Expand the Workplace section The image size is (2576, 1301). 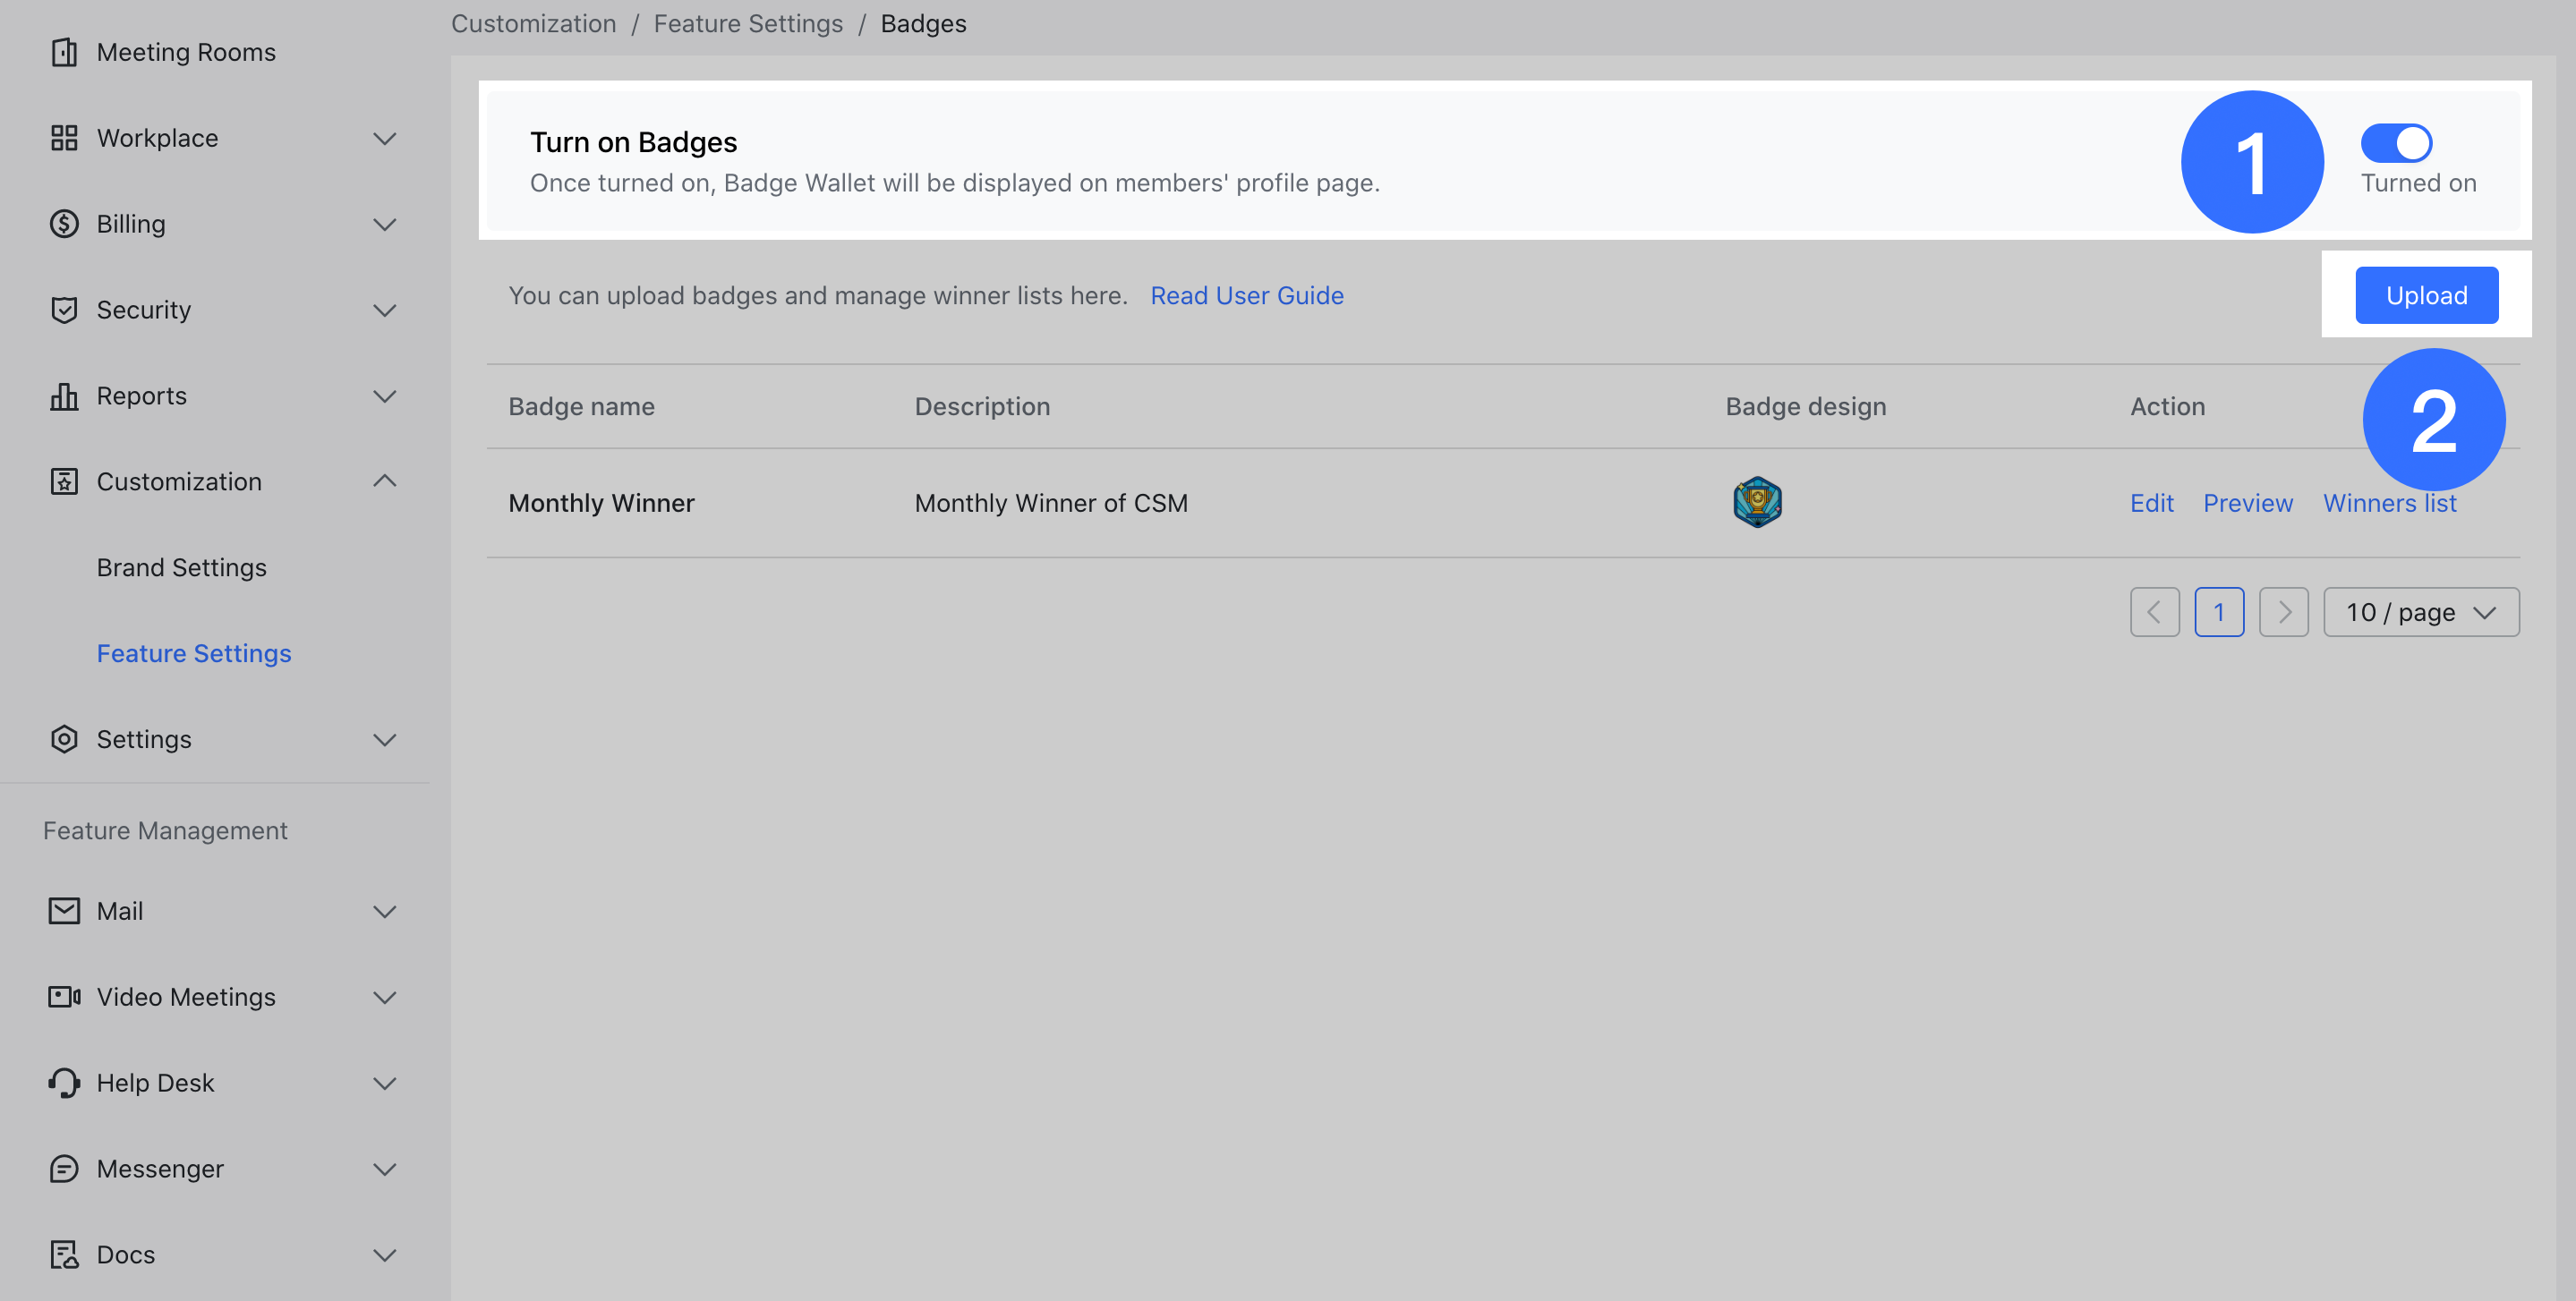384,138
